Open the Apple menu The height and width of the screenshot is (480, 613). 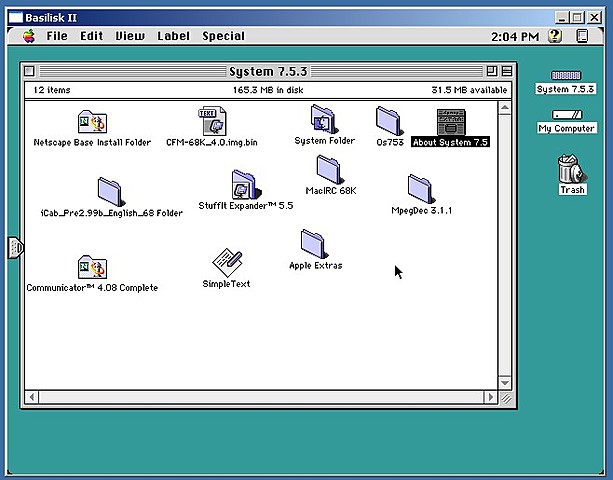point(29,36)
